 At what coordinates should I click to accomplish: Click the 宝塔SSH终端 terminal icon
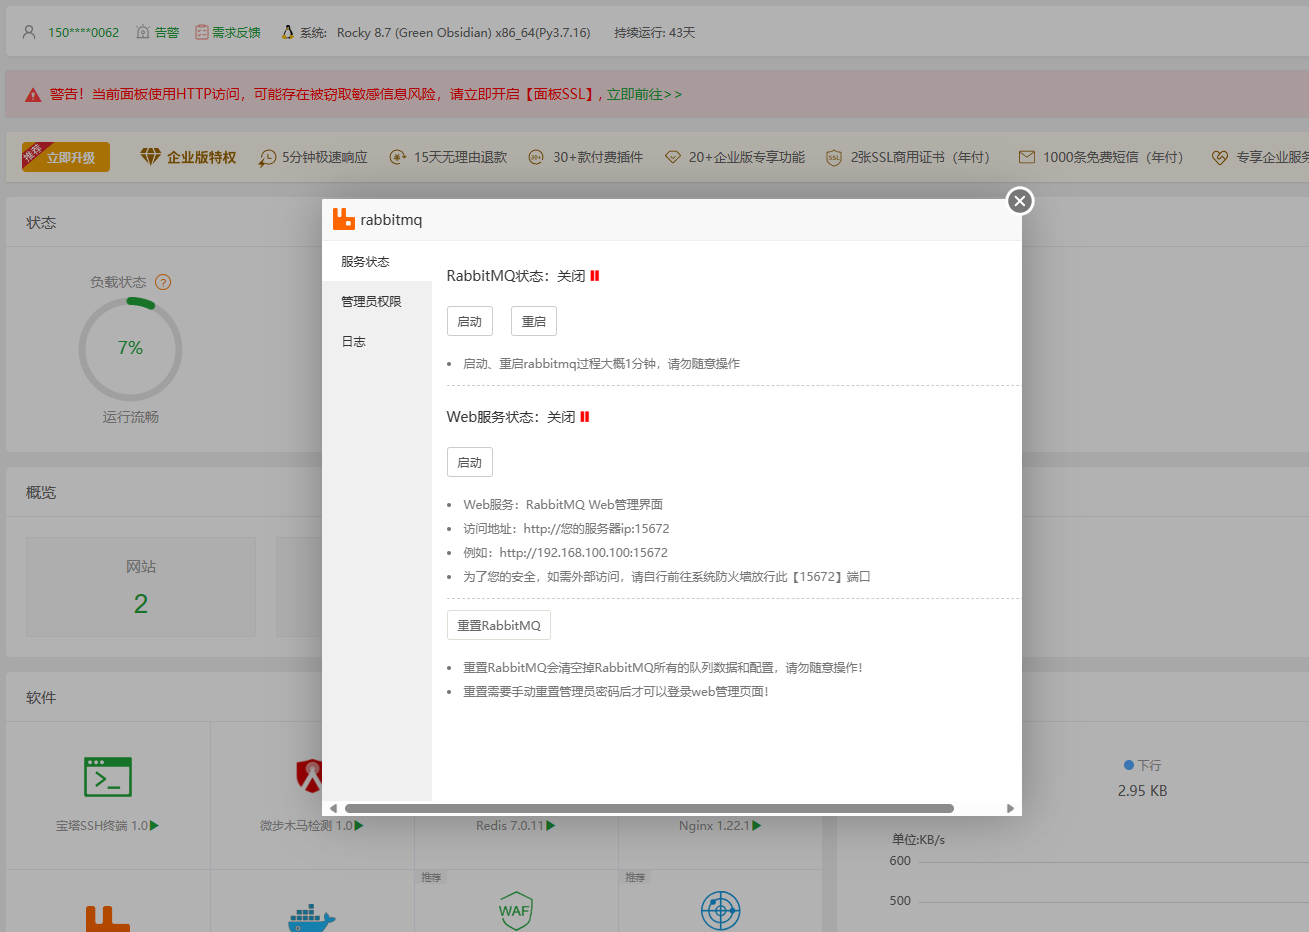click(x=108, y=776)
